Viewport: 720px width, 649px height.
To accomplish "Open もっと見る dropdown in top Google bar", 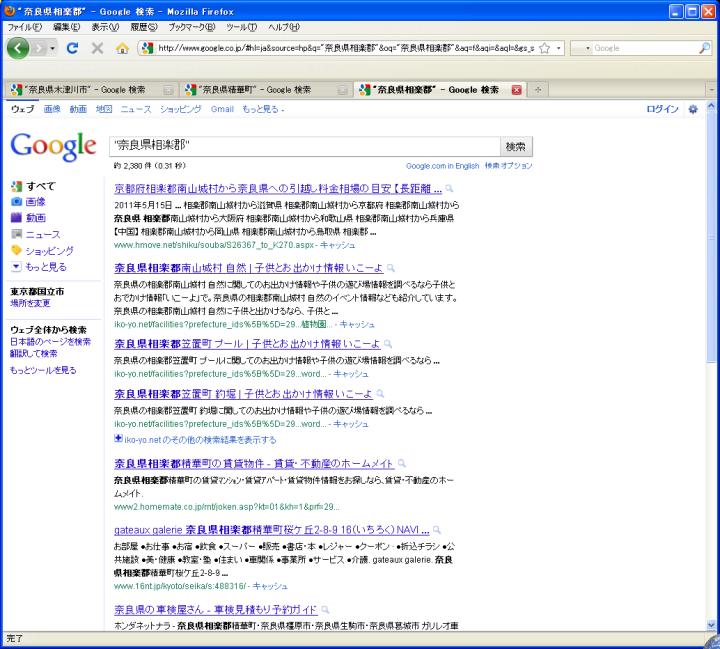I will [261, 109].
